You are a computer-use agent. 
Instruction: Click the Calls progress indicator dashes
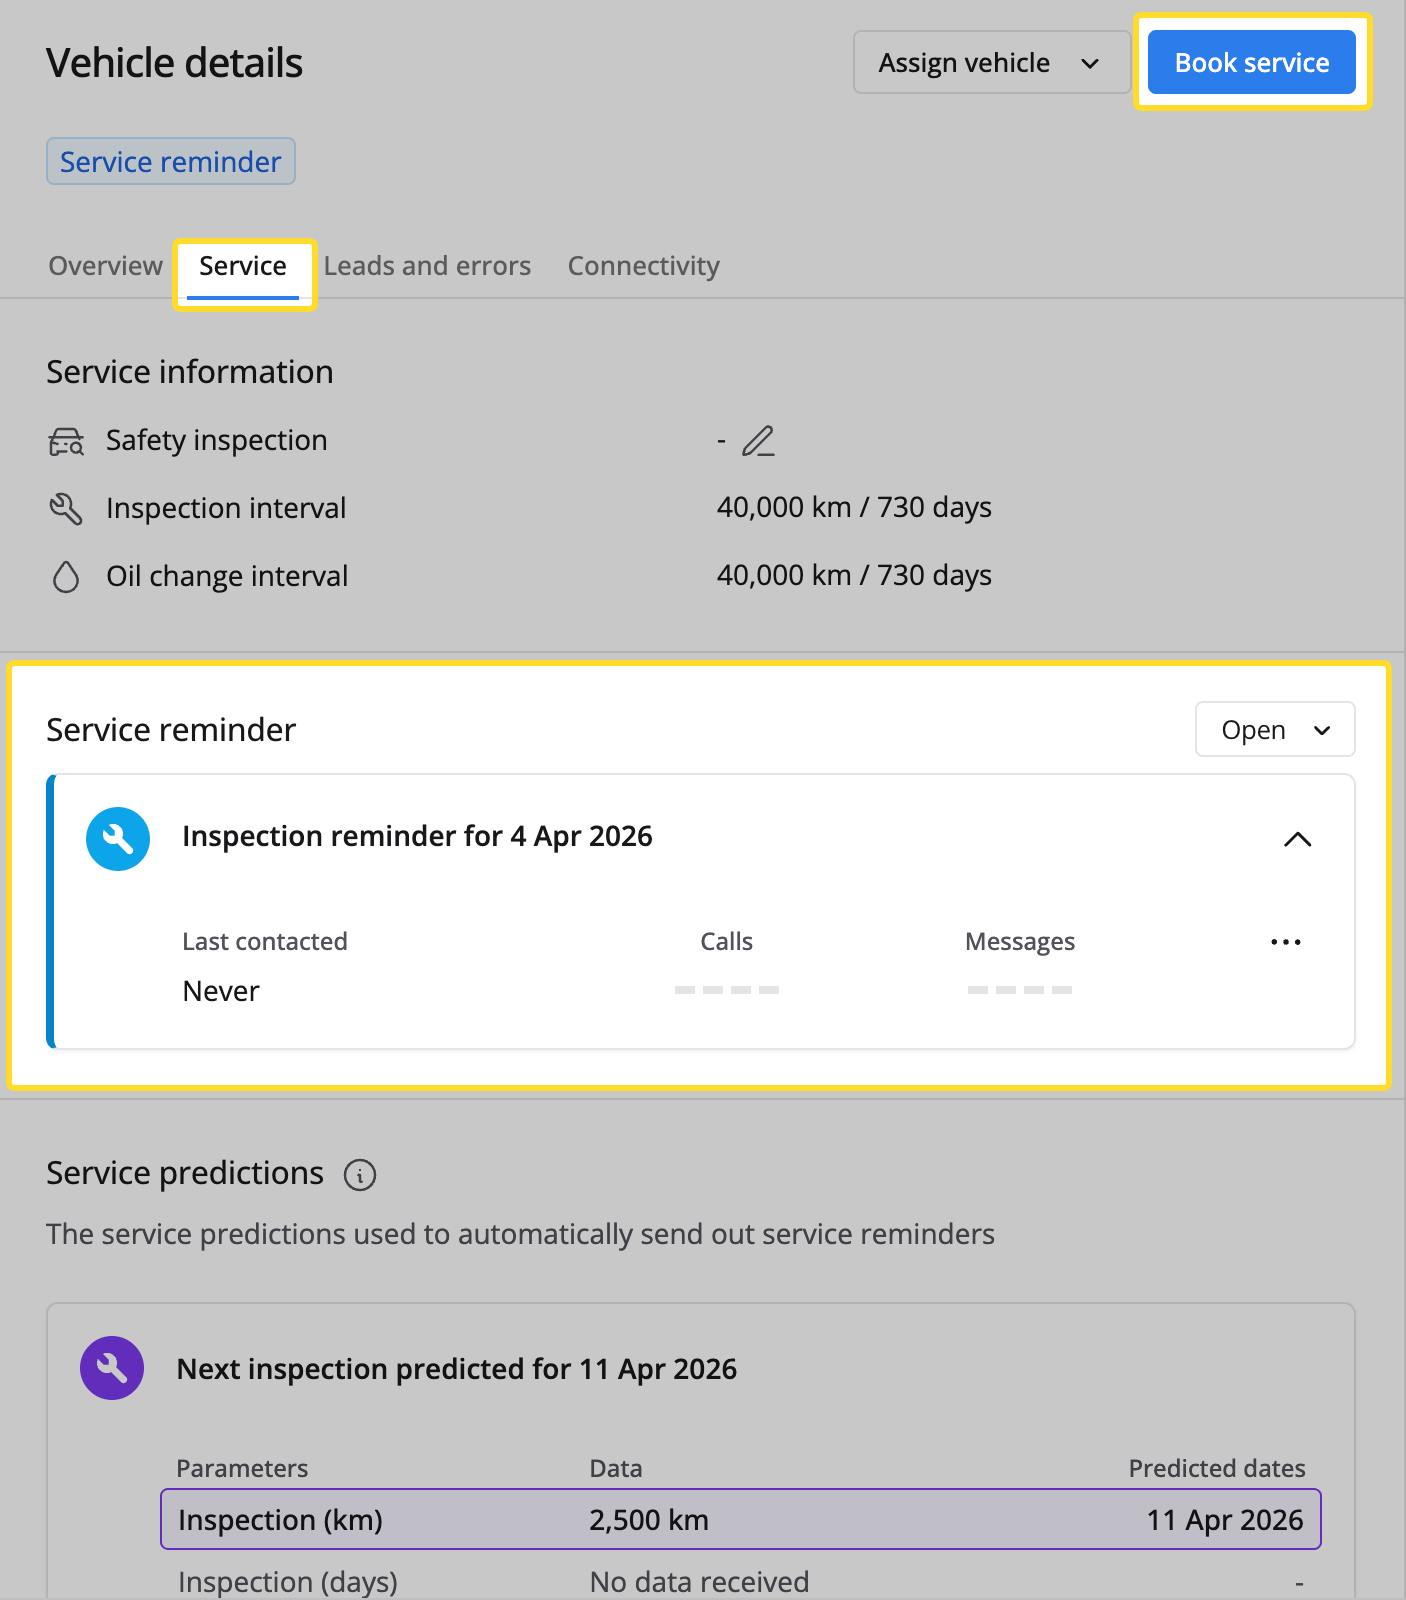tap(726, 990)
